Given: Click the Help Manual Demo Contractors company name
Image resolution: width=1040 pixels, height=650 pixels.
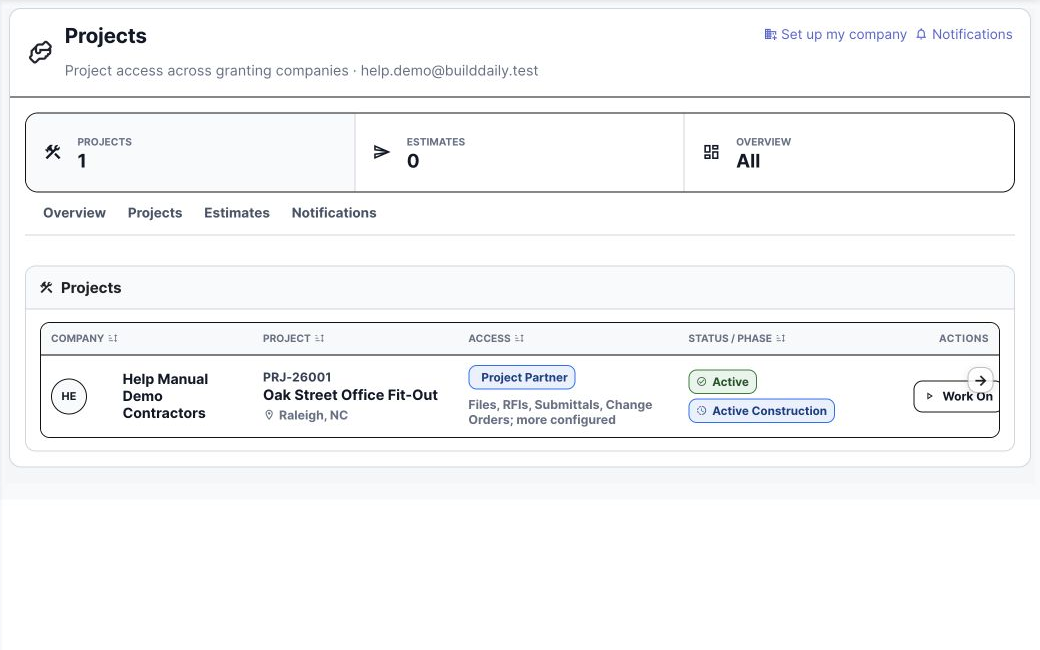Looking at the screenshot, I should tap(165, 396).
